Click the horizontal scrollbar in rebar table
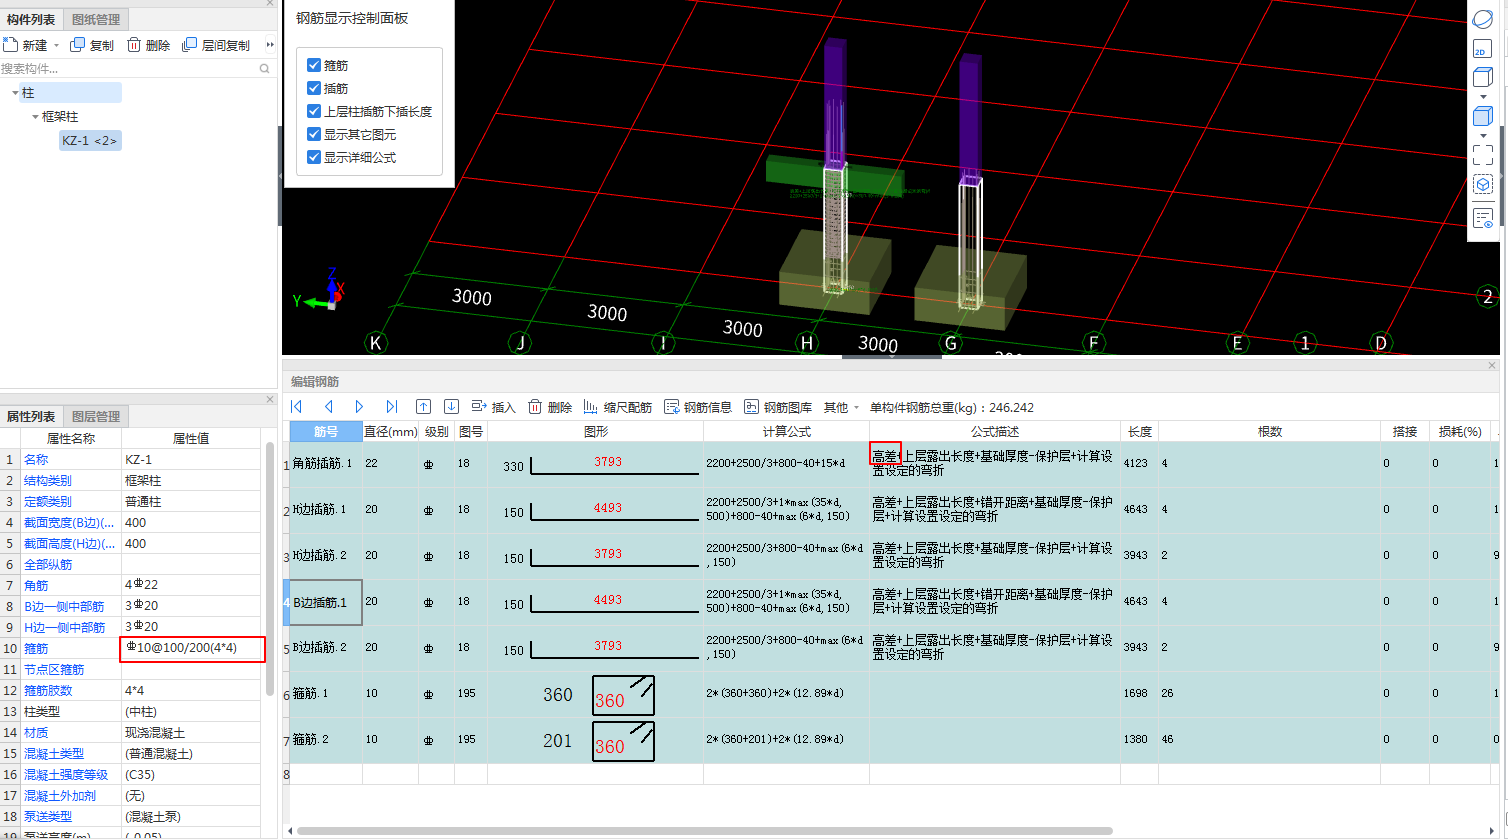Screen dimensions: 1508x840 pyautogui.click(x=705, y=830)
